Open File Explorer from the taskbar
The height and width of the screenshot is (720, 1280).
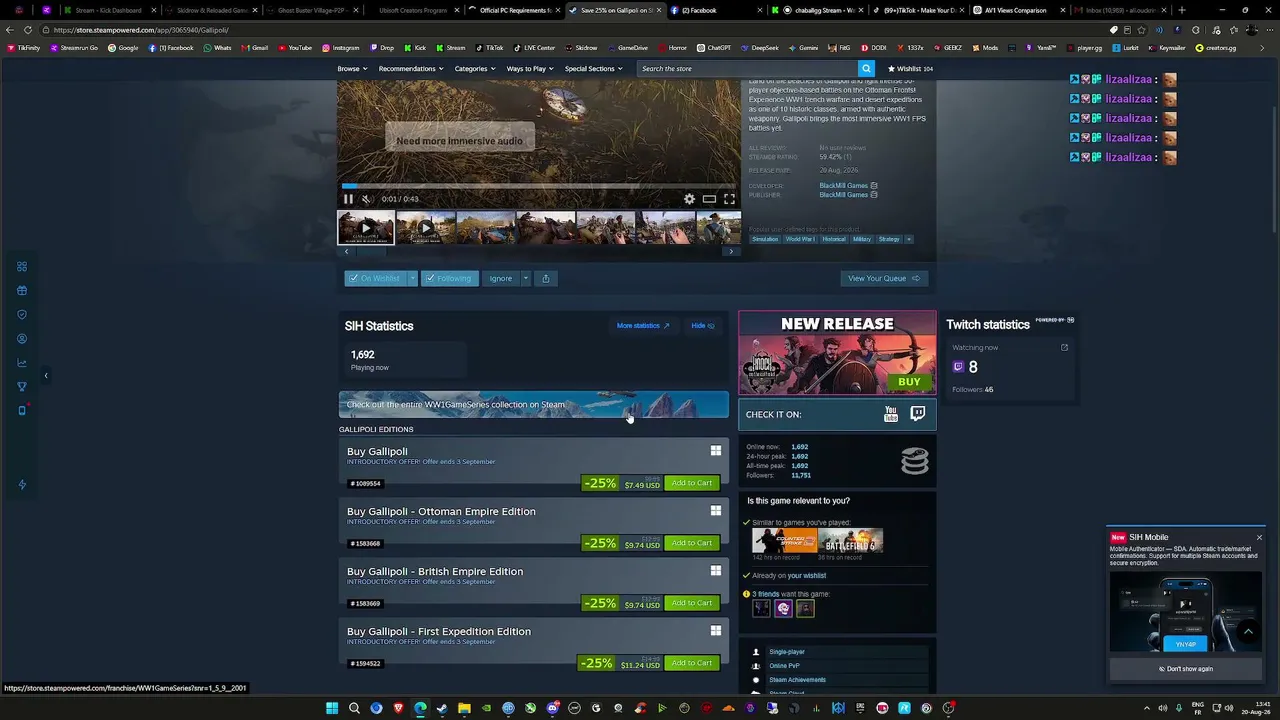point(464,708)
